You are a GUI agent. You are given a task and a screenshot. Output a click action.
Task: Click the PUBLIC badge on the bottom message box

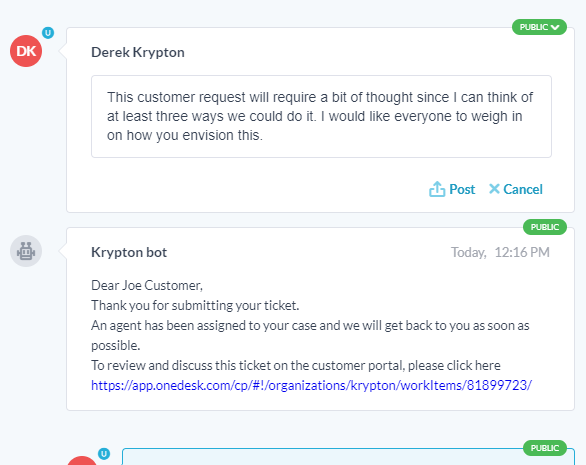click(x=545, y=448)
